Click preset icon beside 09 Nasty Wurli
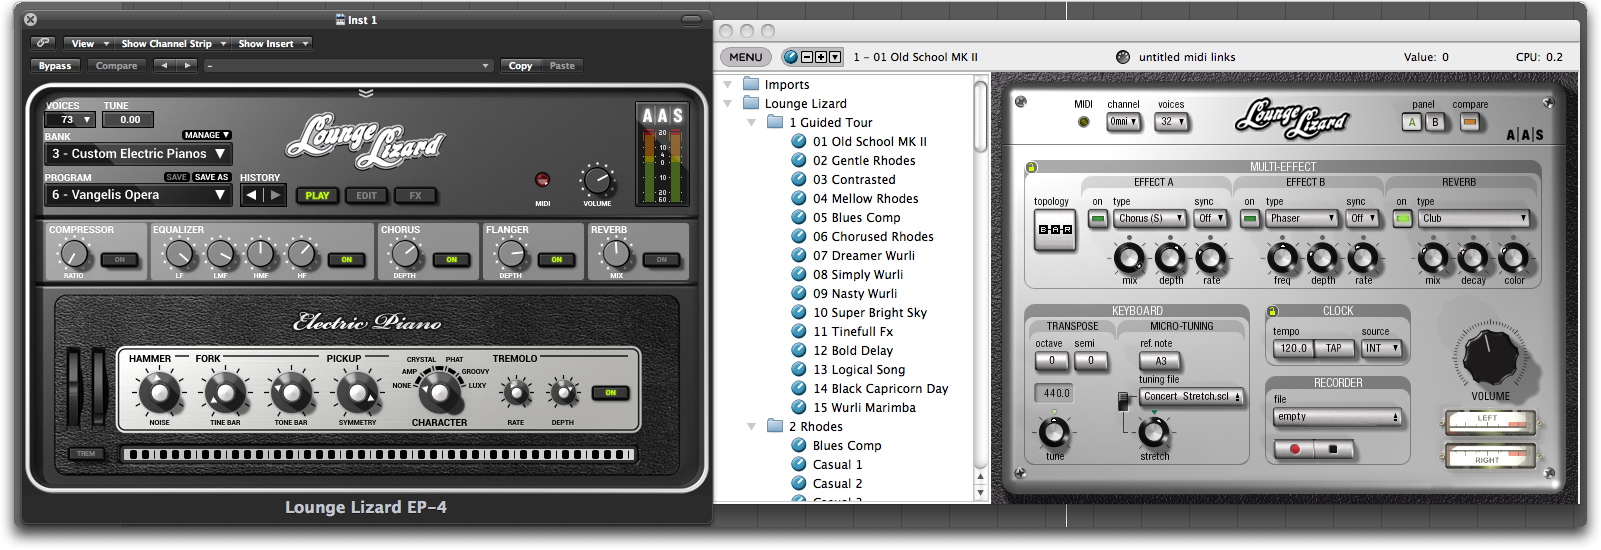This screenshot has height=550, width=1601. coord(799,294)
